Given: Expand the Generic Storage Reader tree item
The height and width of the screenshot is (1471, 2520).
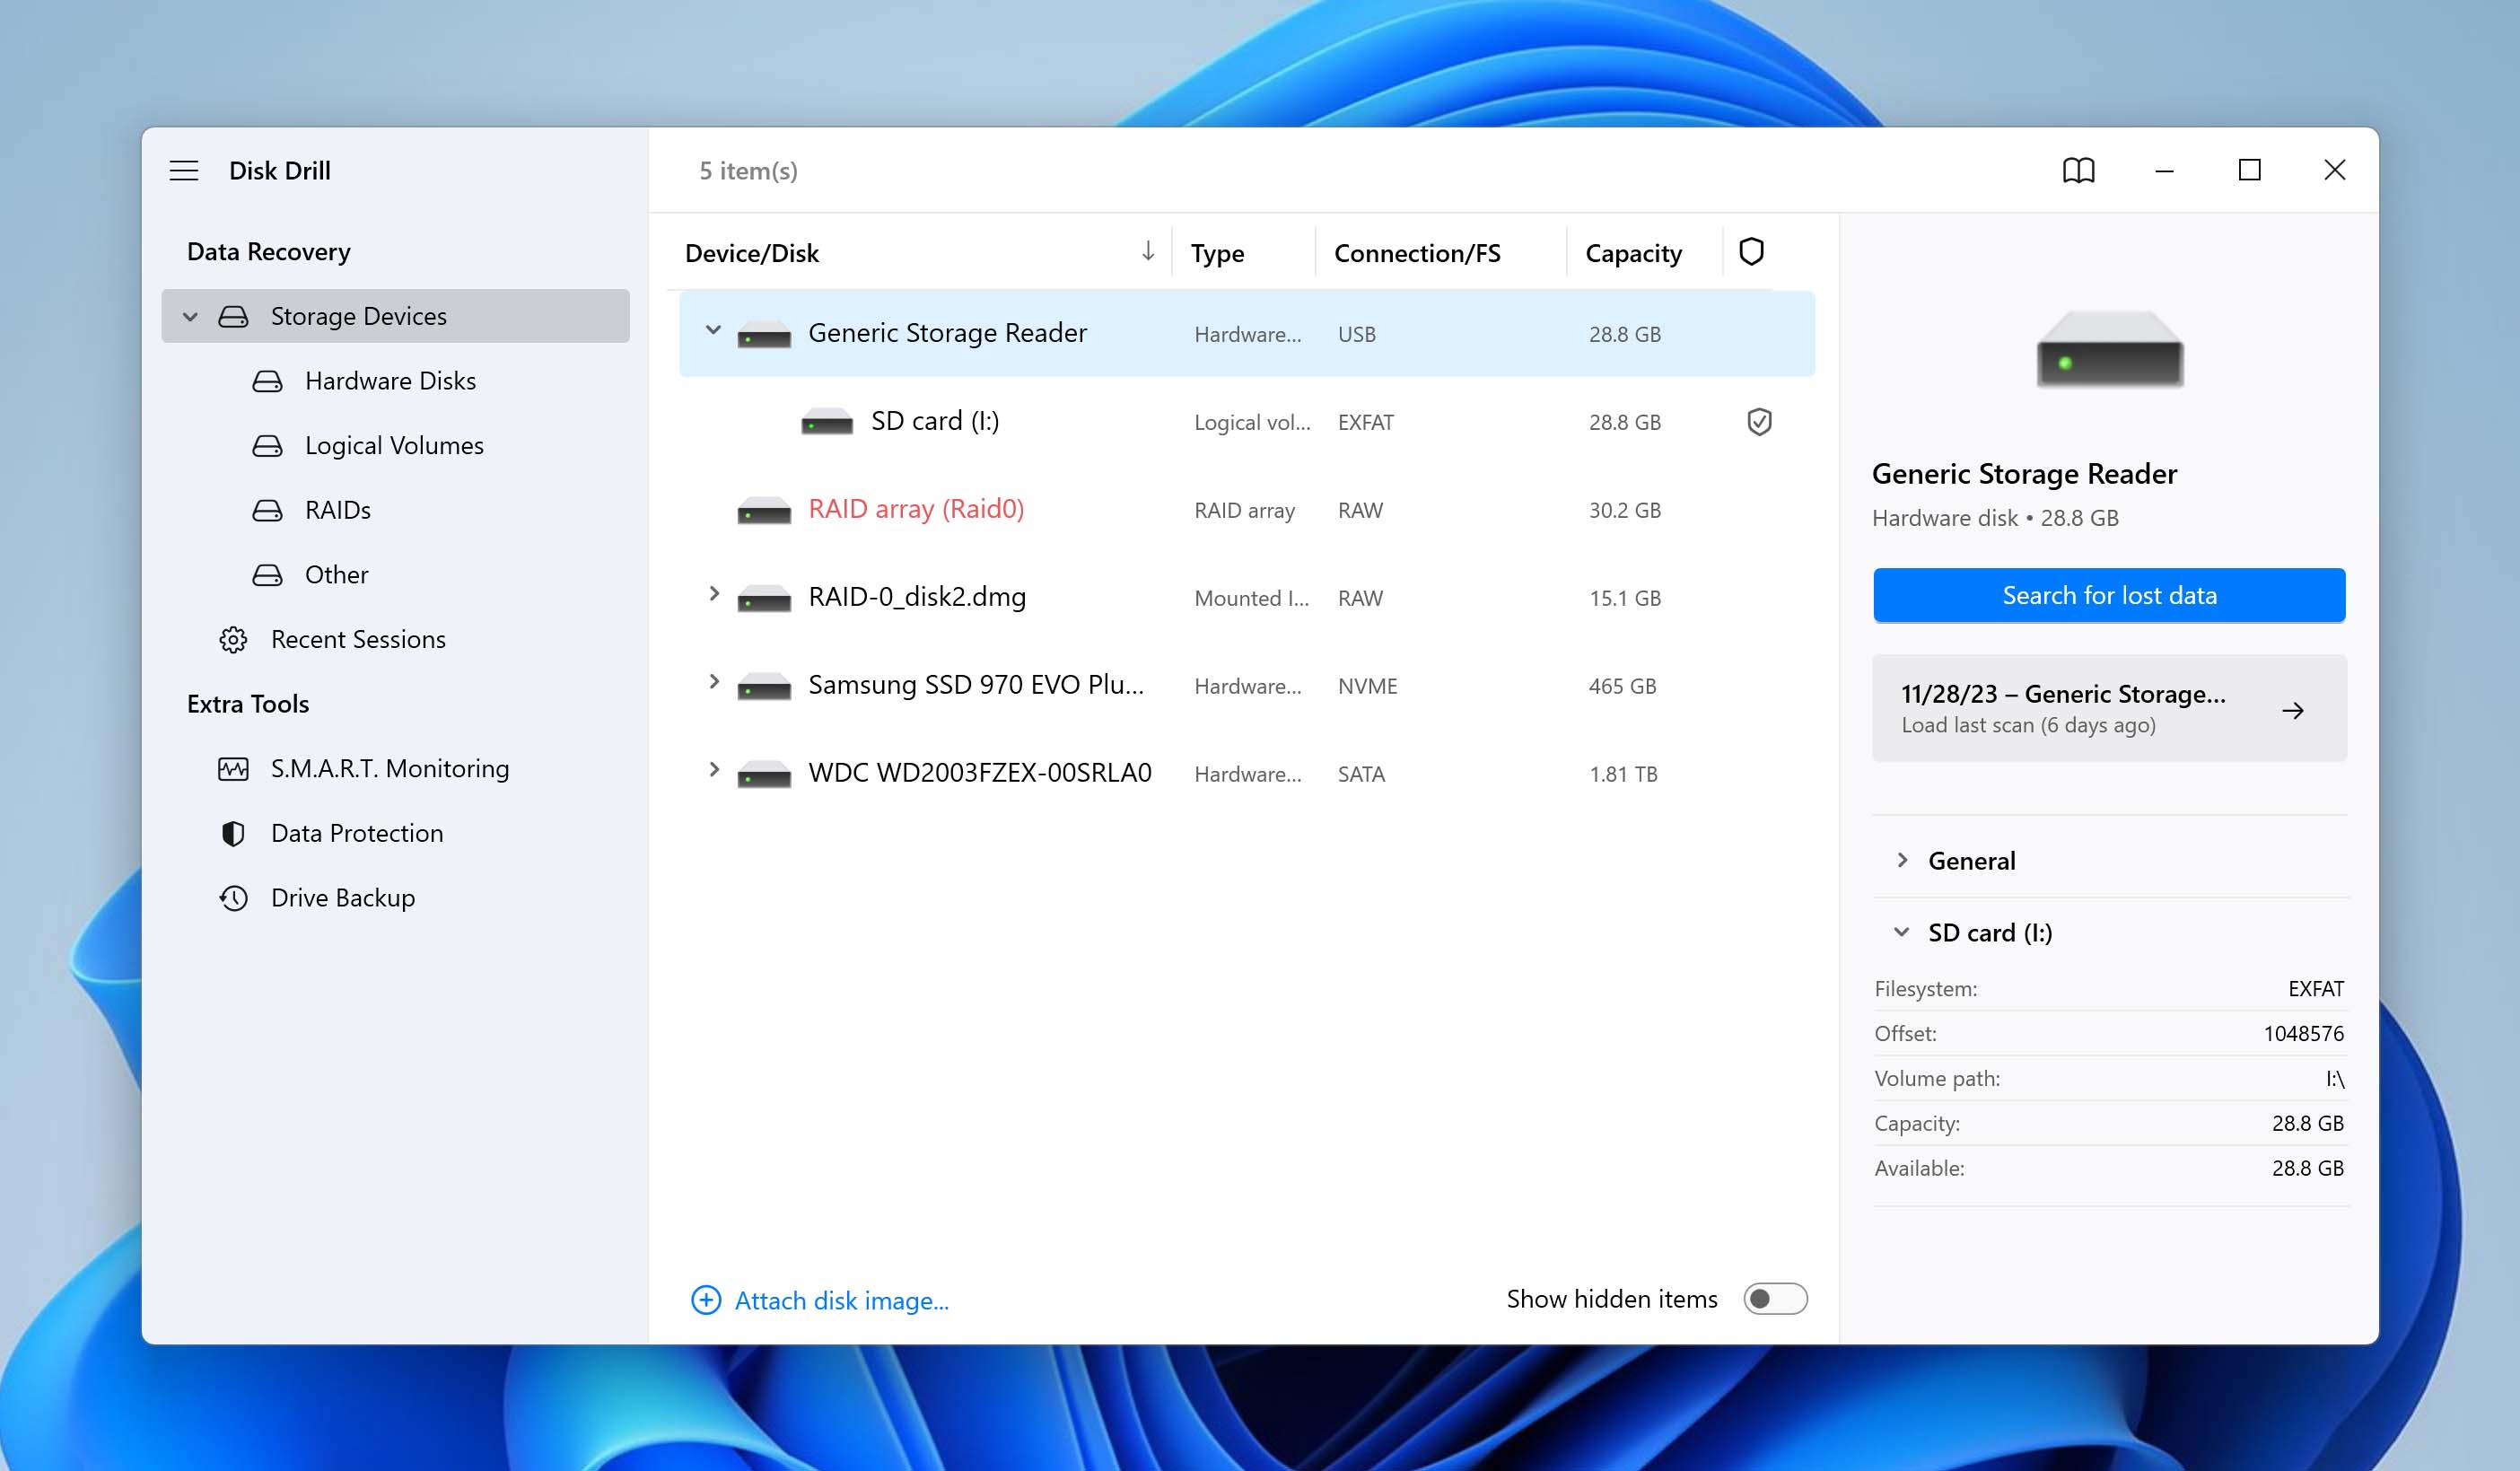Looking at the screenshot, I should point(713,331).
